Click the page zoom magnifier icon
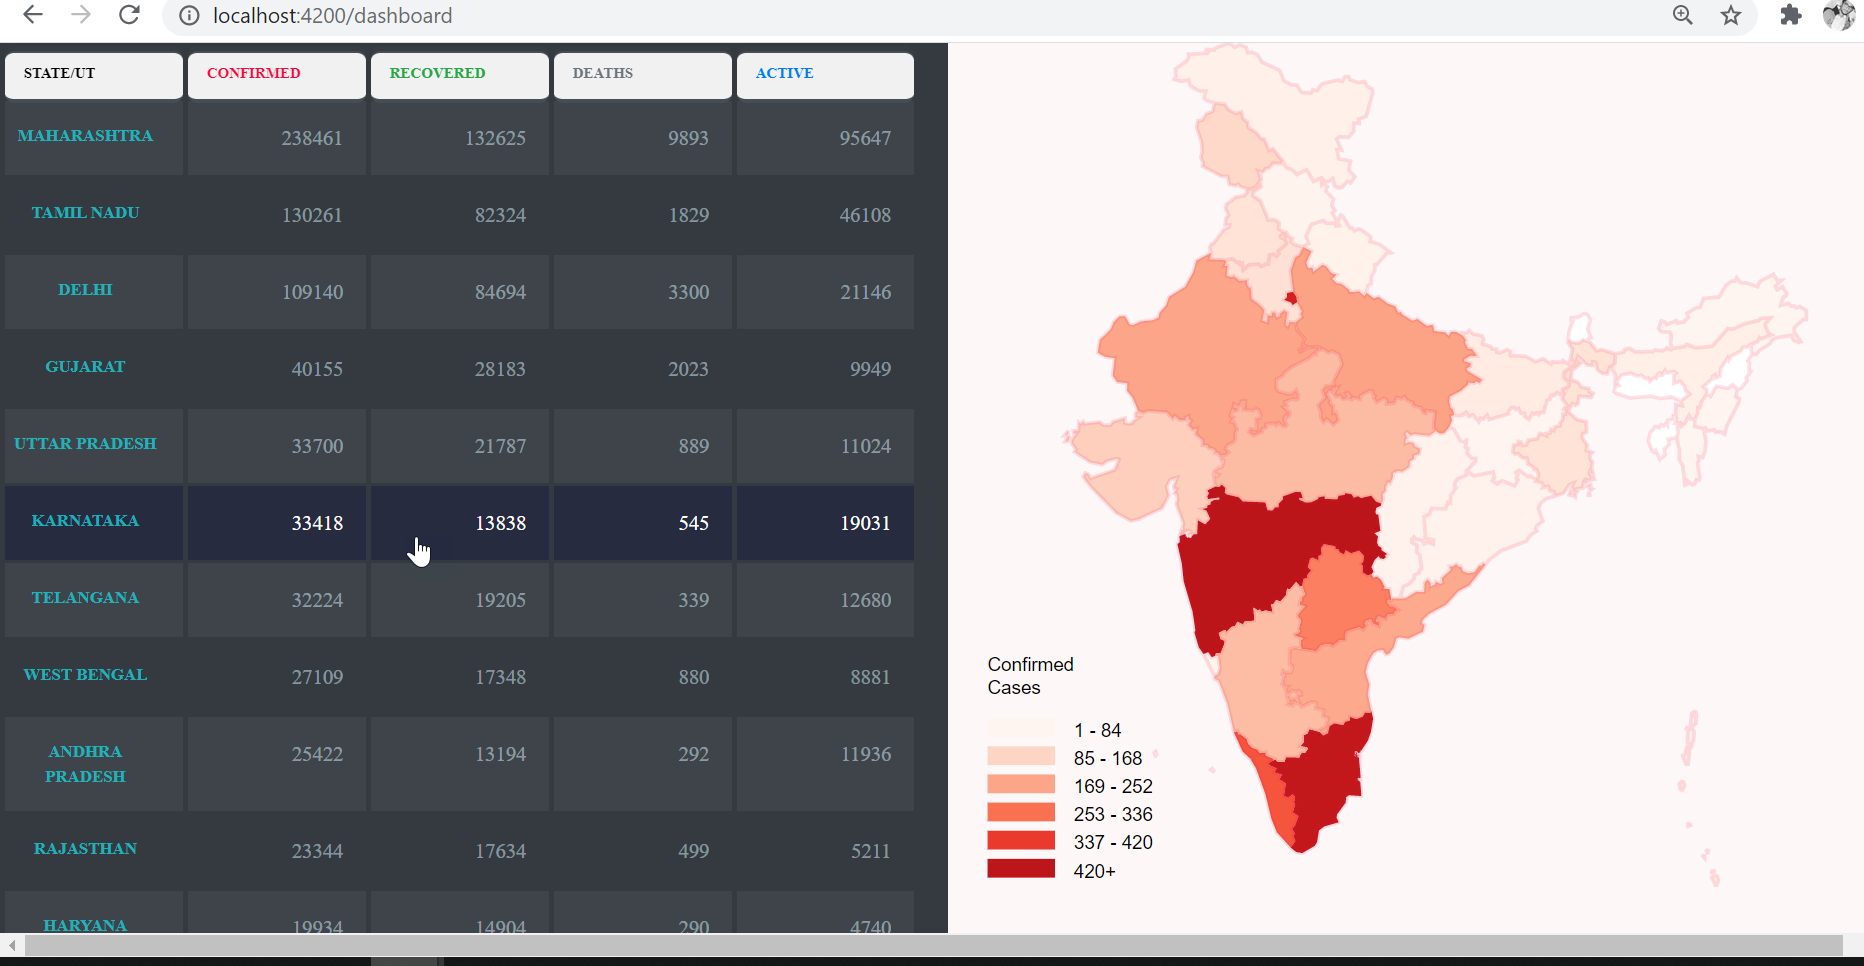The width and height of the screenshot is (1864, 966). tap(1683, 15)
